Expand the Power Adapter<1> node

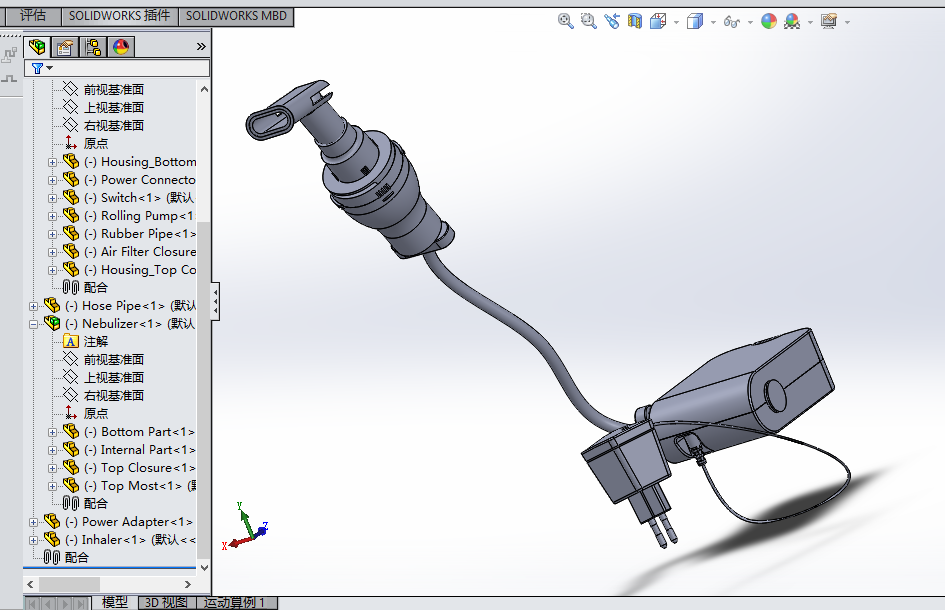point(34,523)
